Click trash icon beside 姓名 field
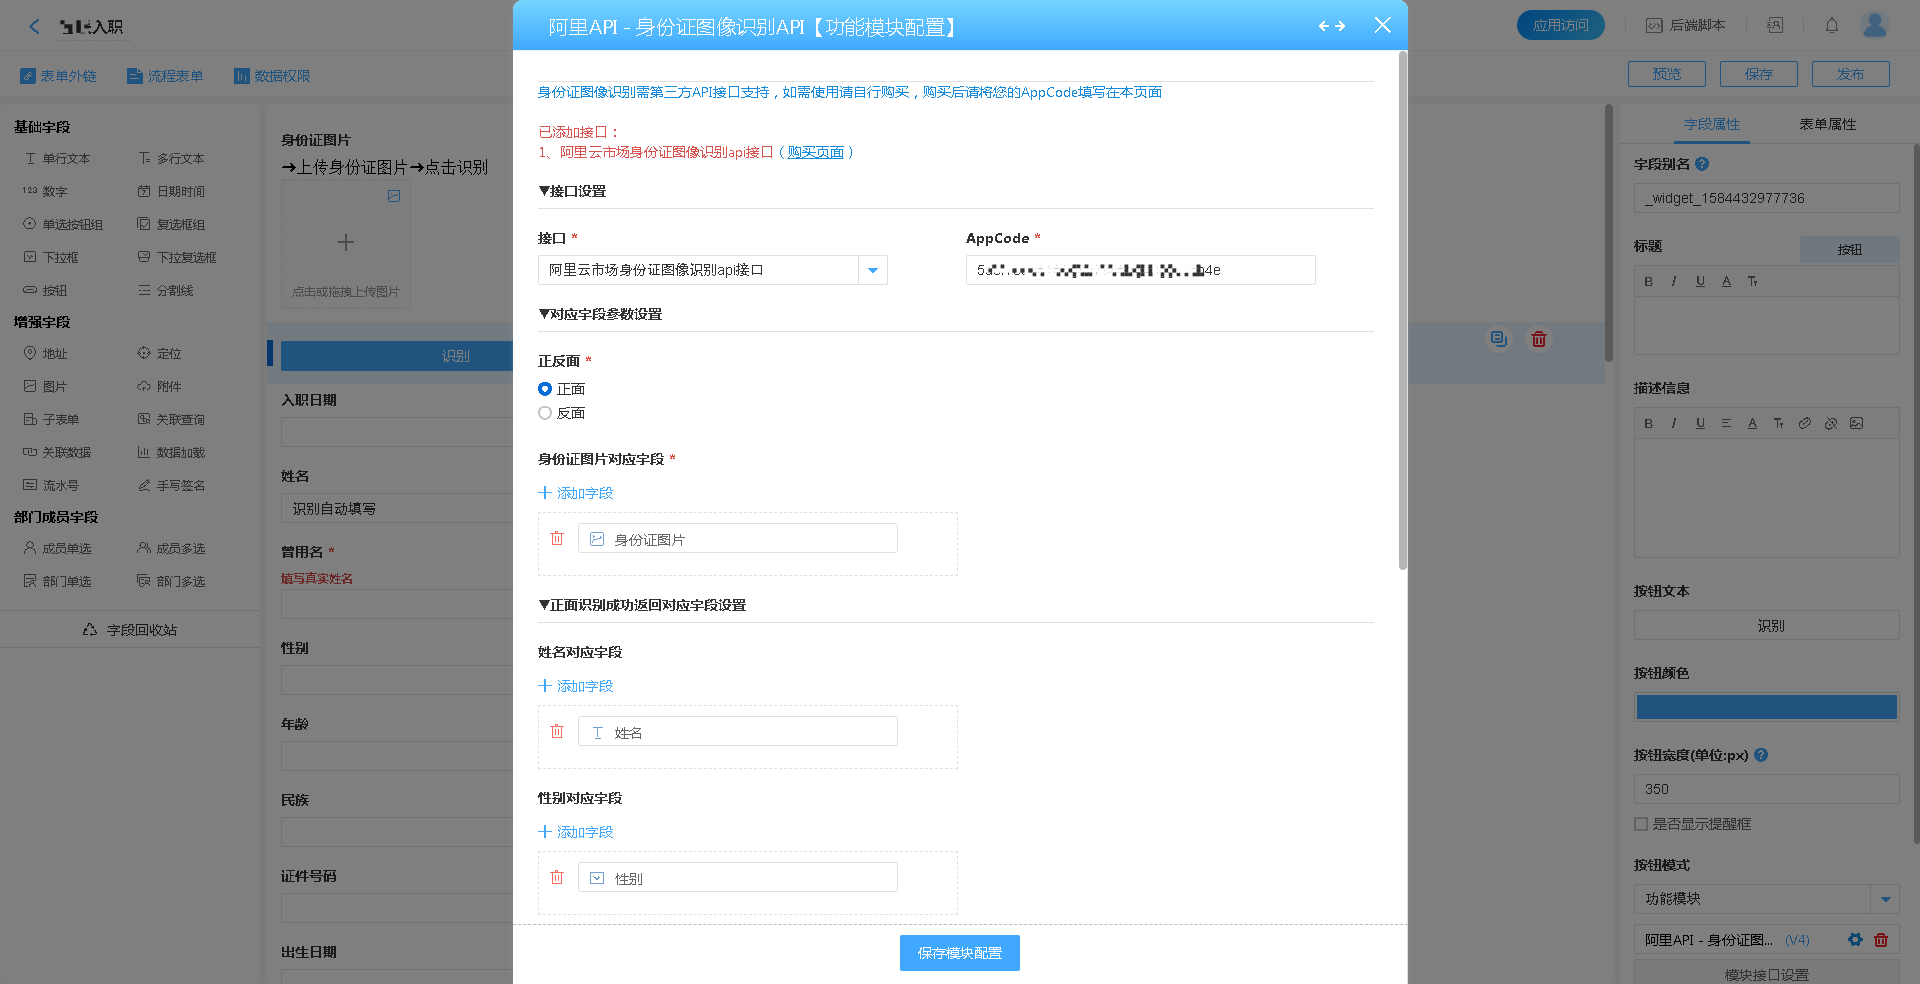1920x984 pixels. click(557, 732)
